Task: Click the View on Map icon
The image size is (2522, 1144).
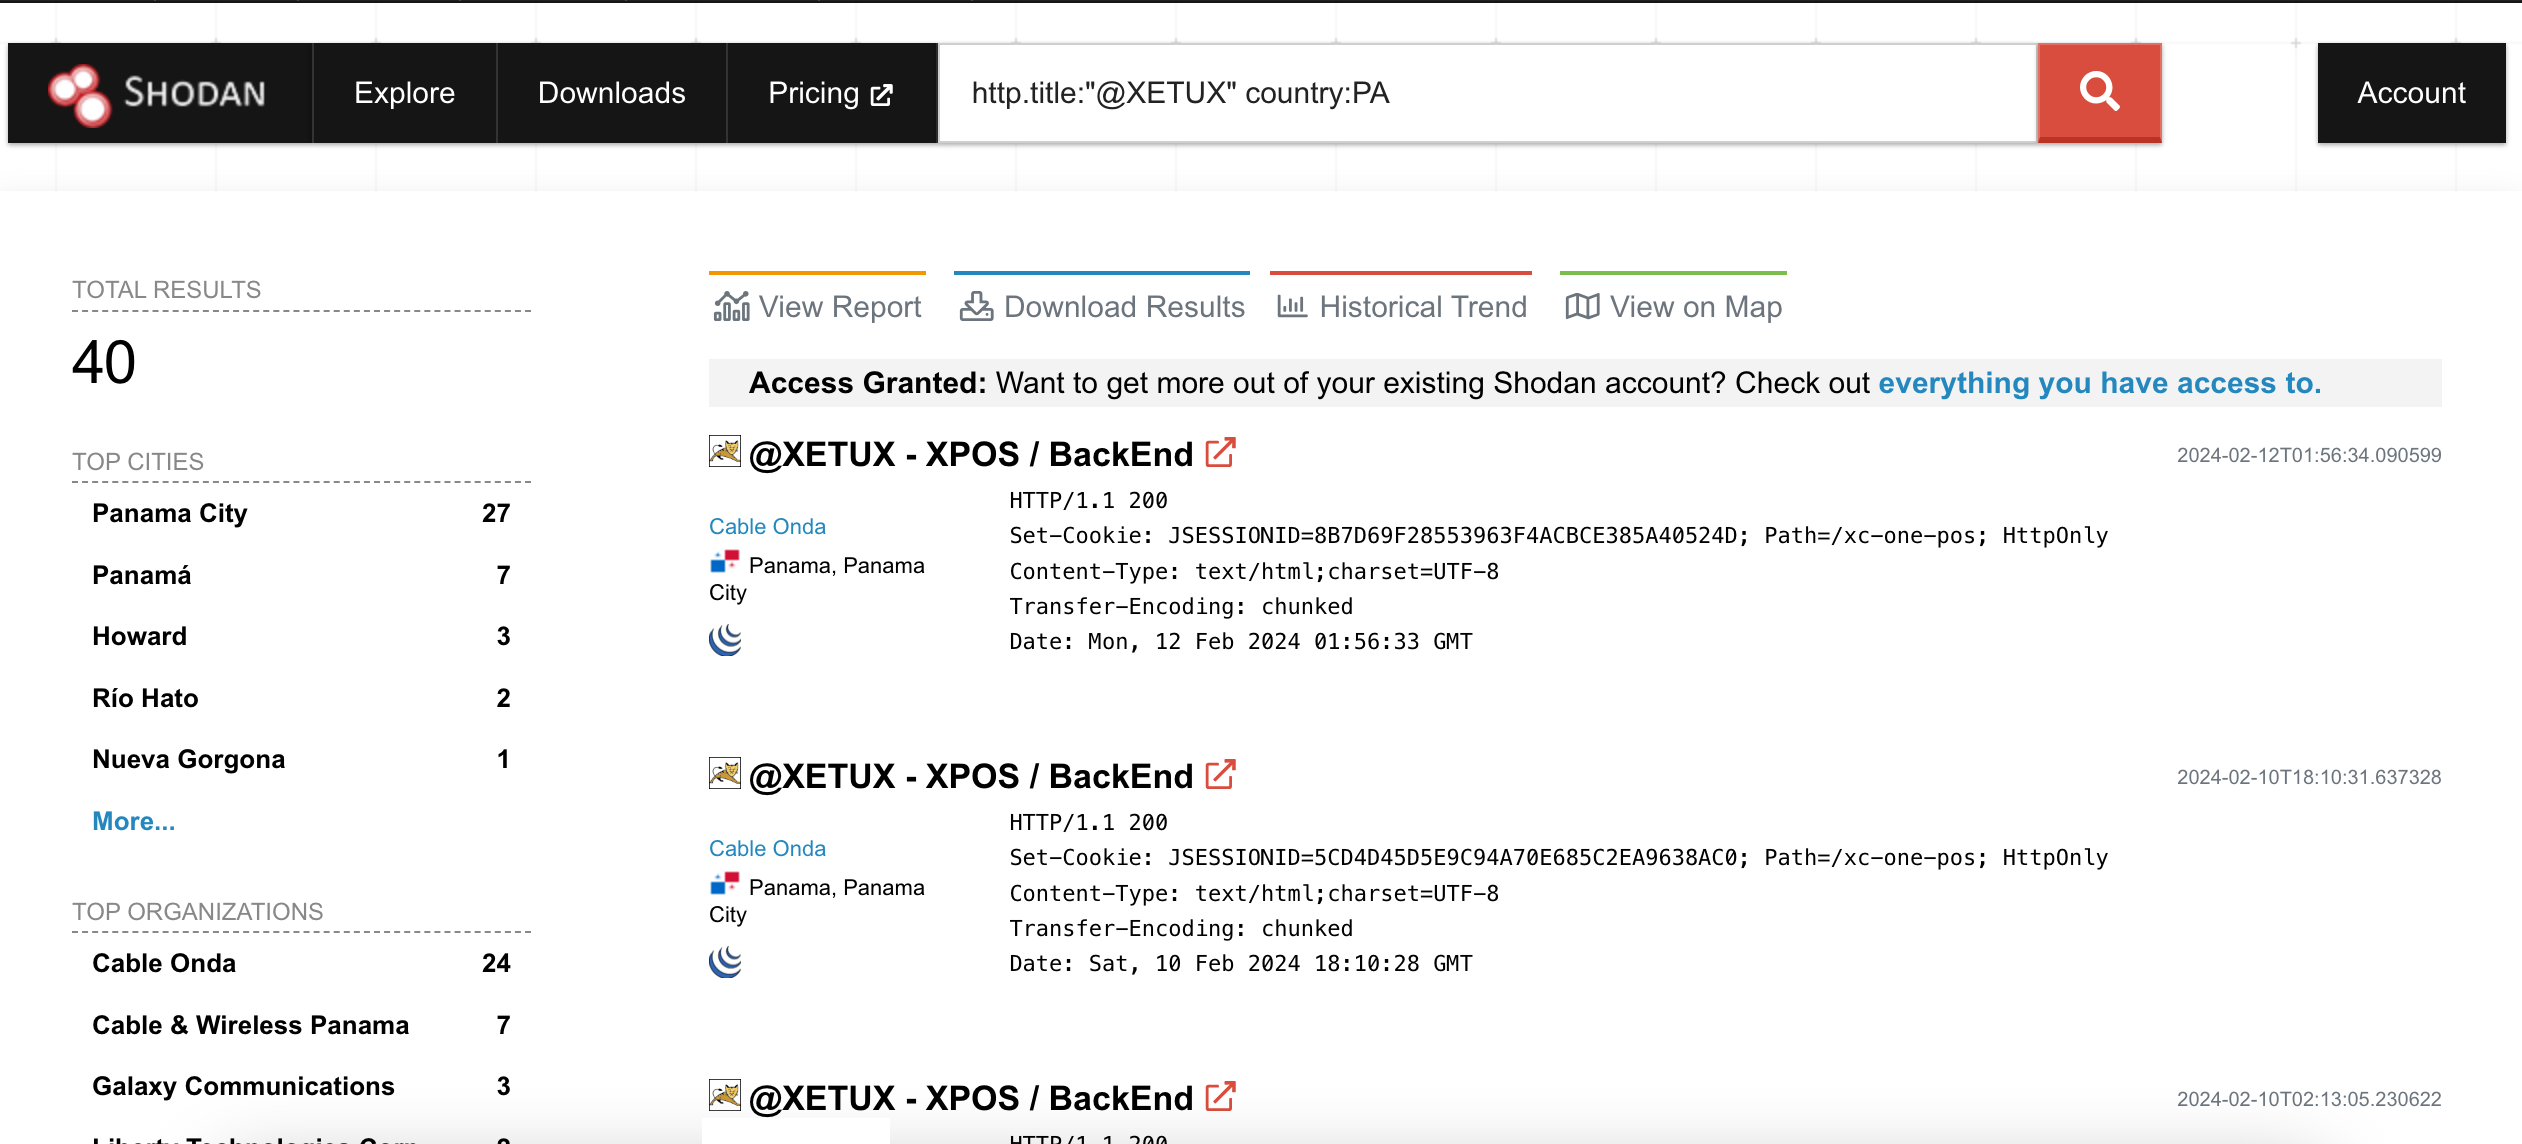Action: tap(1582, 306)
